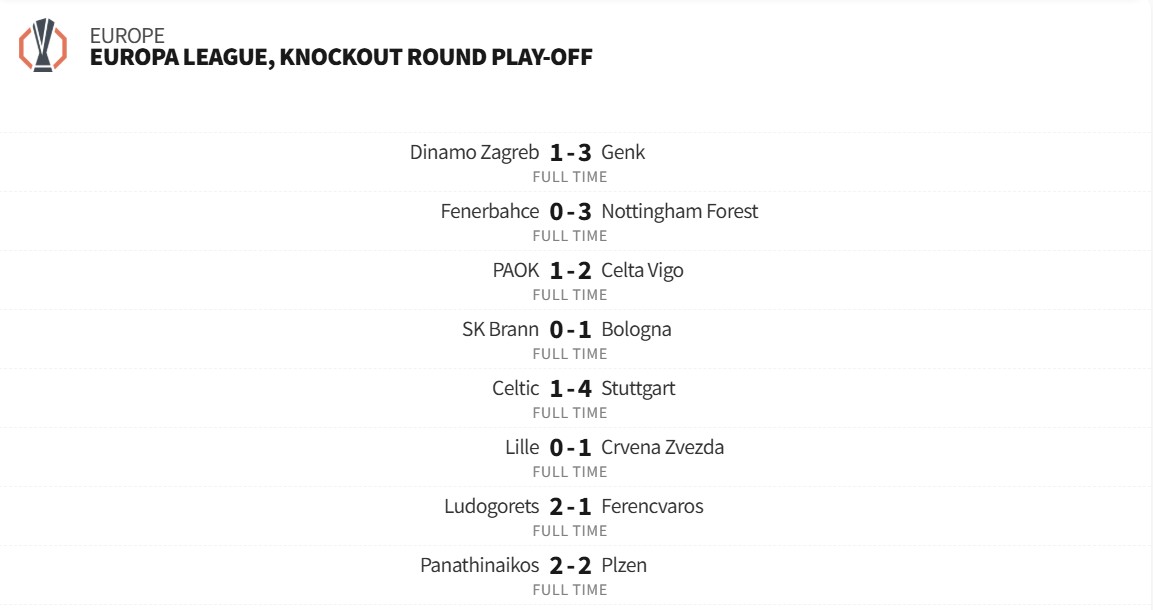Click the Europe country label

(x=127, y=36)
